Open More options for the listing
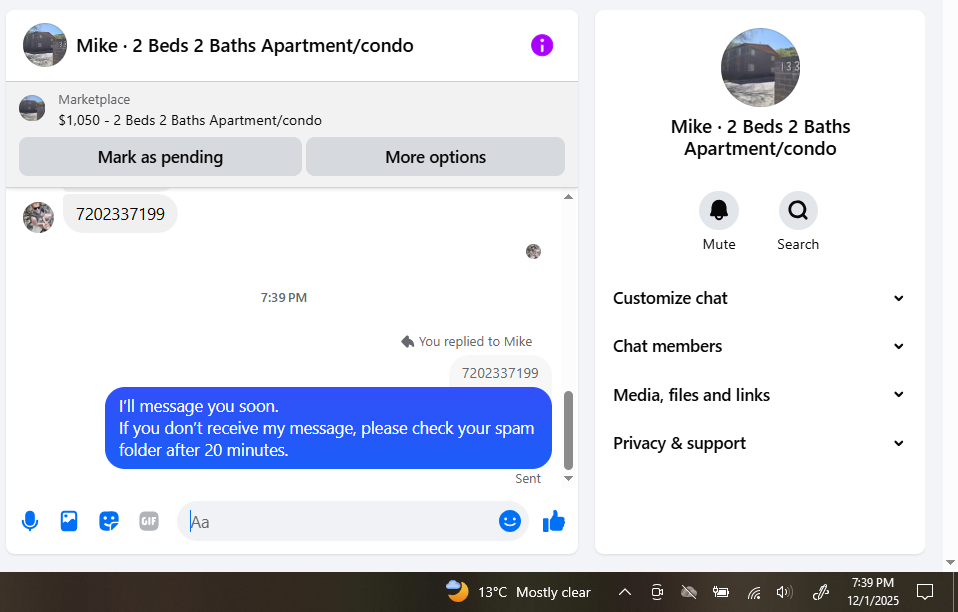958x612 pixels. coord(435,157)
